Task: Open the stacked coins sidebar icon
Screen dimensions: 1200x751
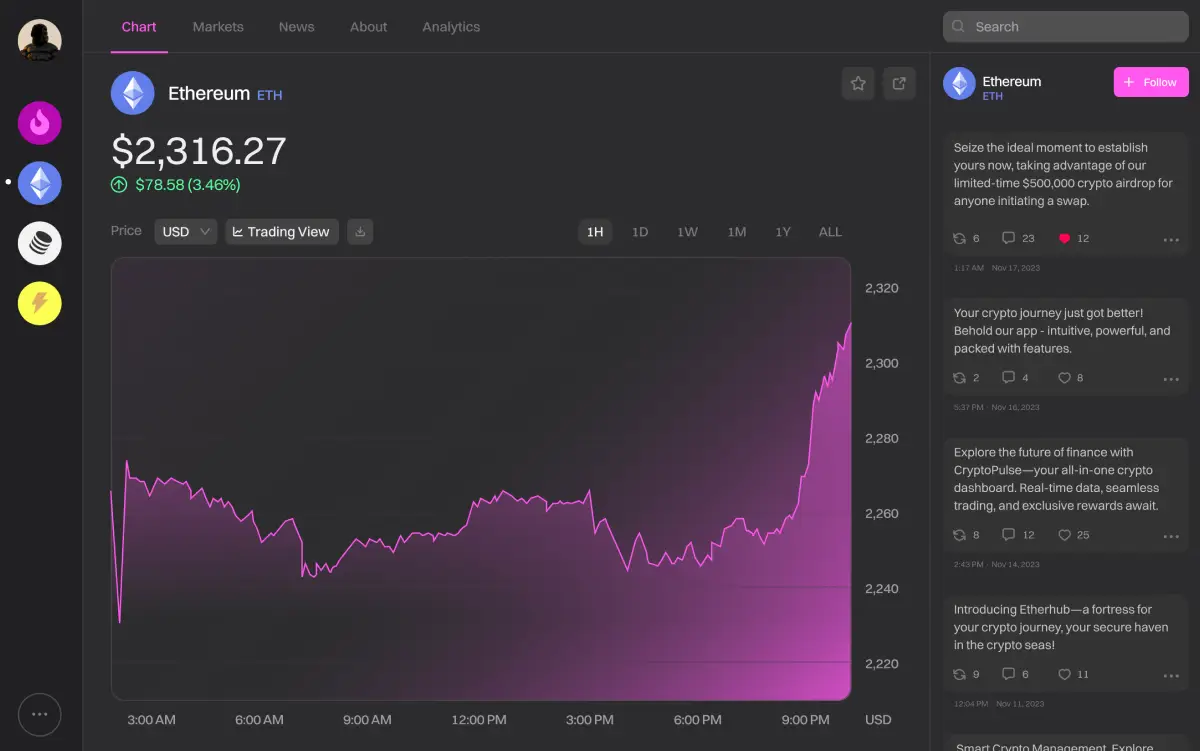Action: 40,243
